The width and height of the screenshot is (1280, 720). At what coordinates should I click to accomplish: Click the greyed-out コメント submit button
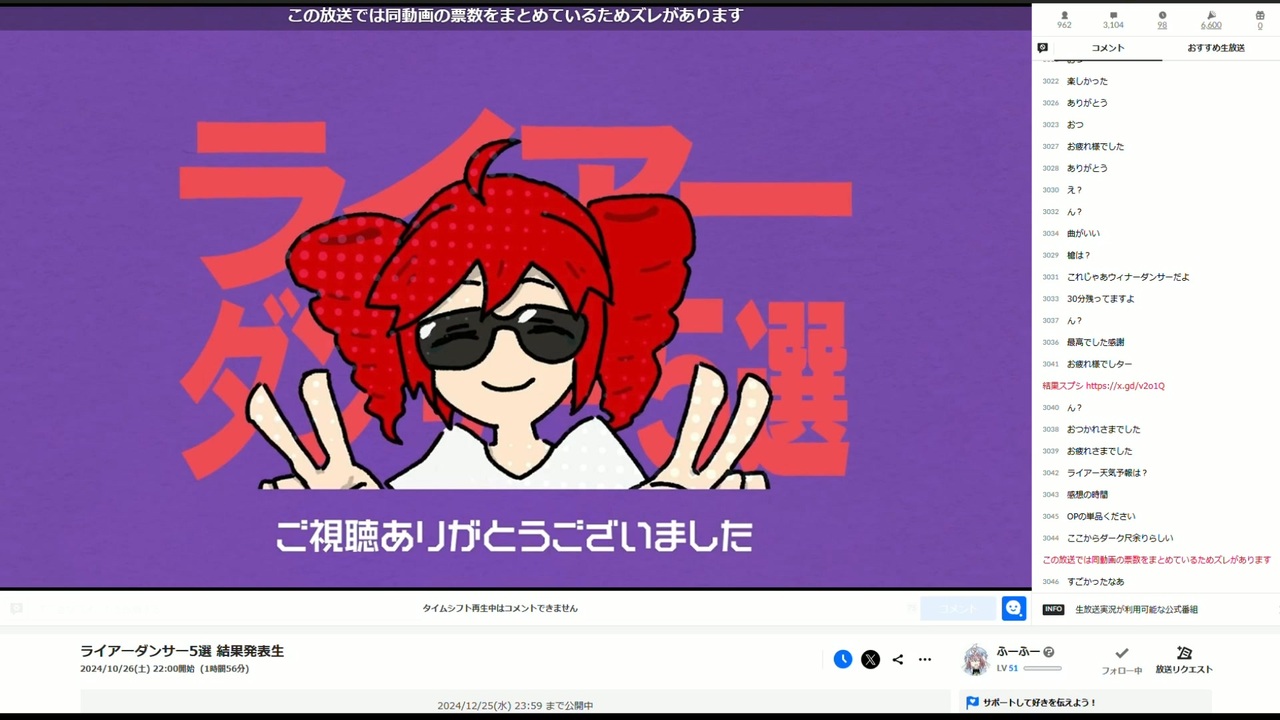[x=958, y=608]
